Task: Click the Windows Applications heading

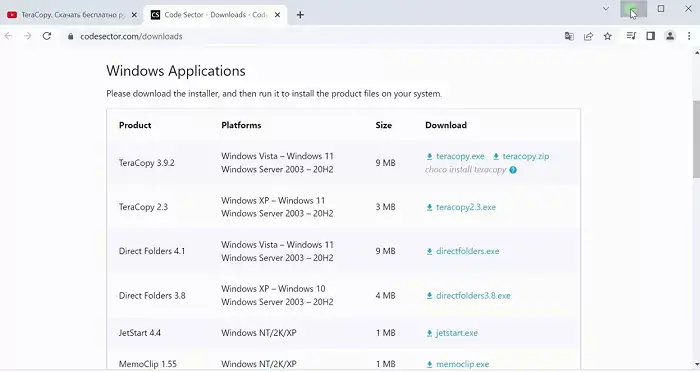Action: (x=176, y=71)
